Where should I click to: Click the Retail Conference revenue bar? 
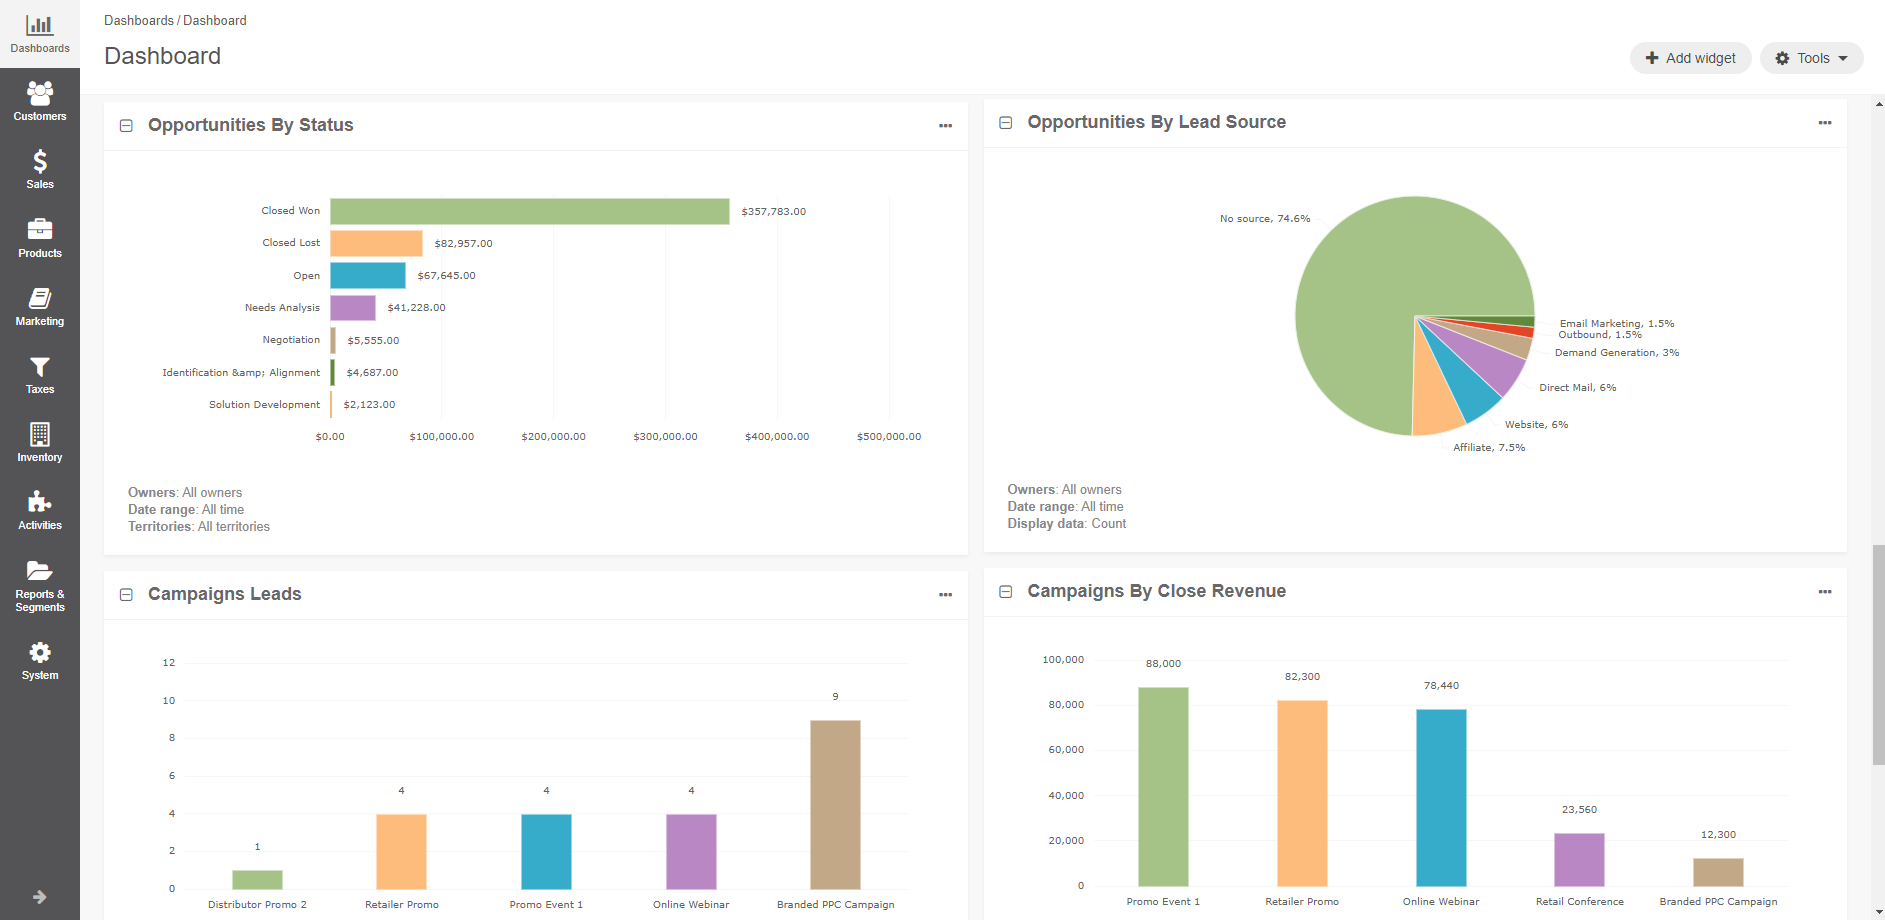point(1579,859)
